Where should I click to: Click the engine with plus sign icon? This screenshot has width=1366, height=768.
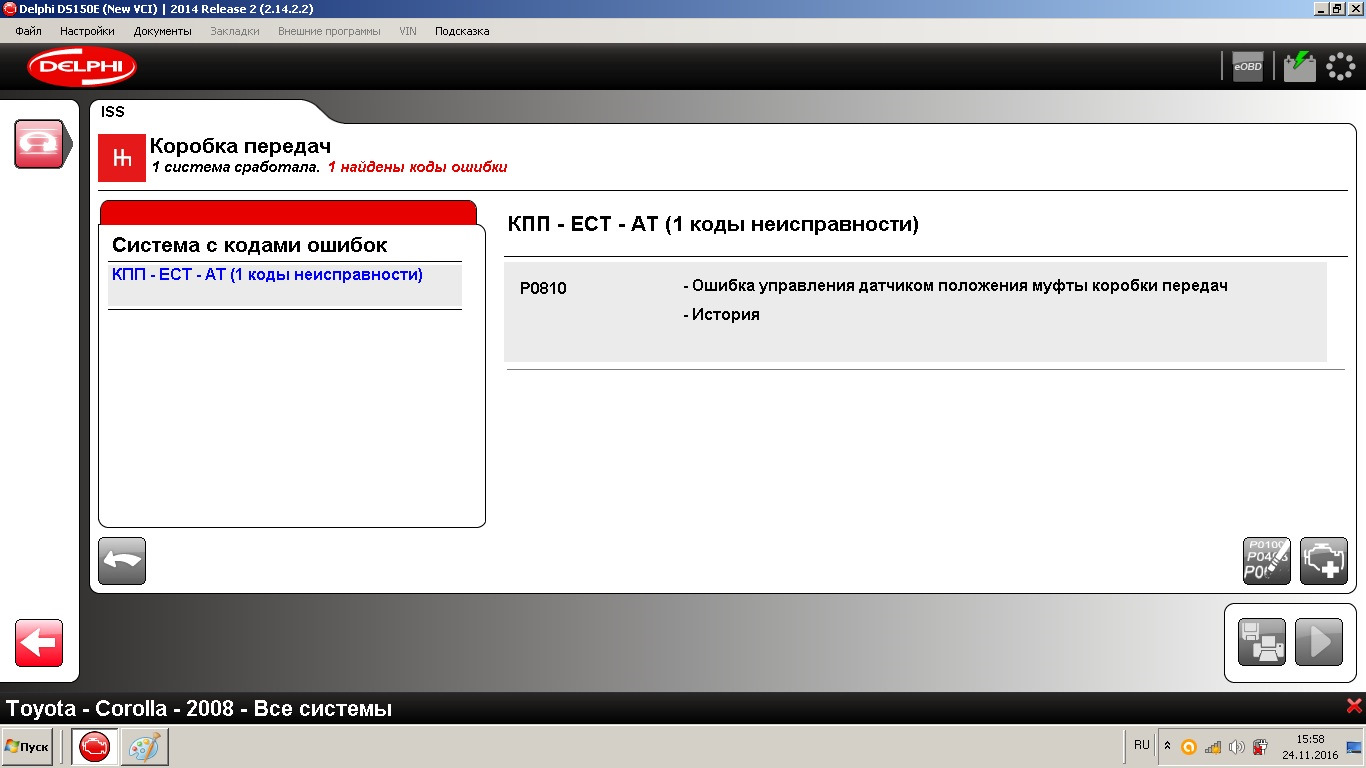click(x=1324, y=561)
